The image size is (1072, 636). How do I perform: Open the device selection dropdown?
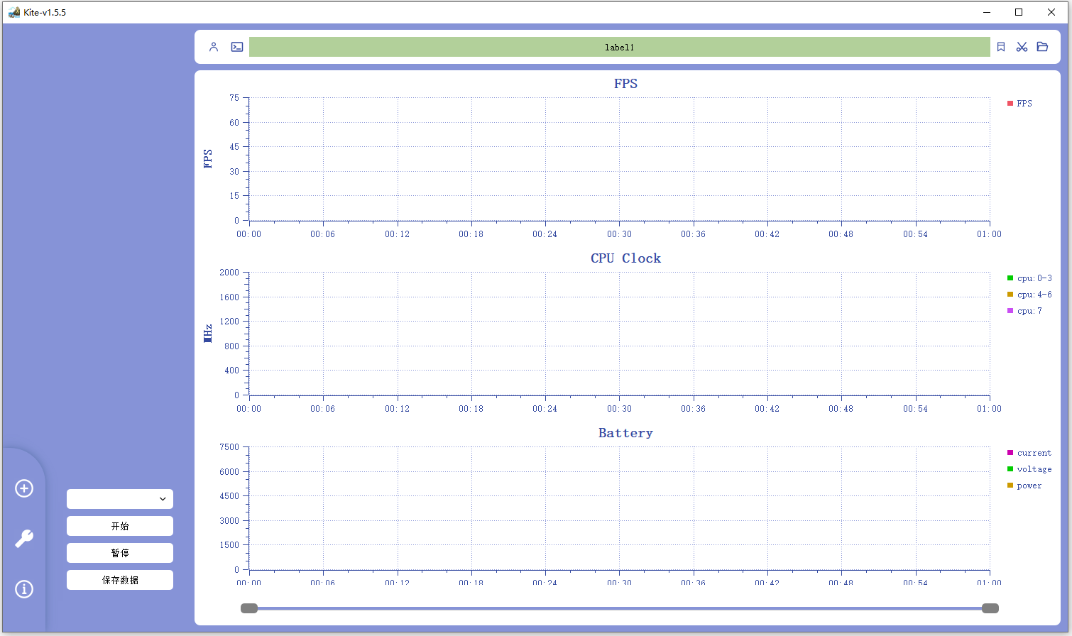[119, 498]
